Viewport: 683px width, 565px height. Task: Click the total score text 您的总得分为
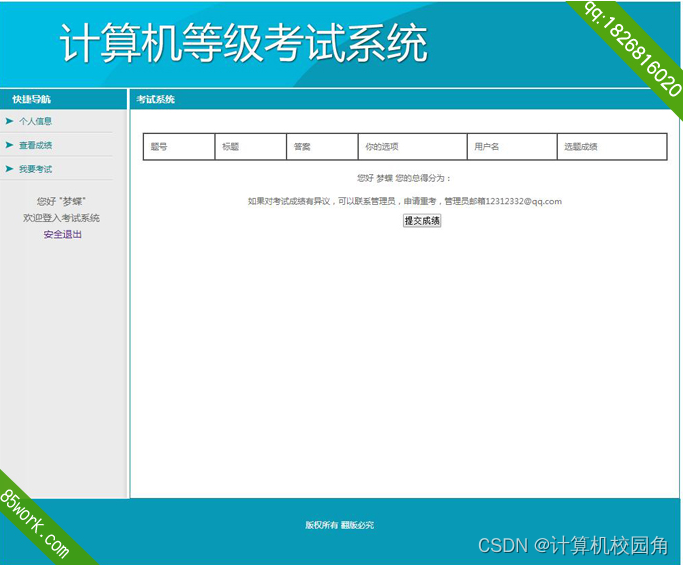(423, 178)
